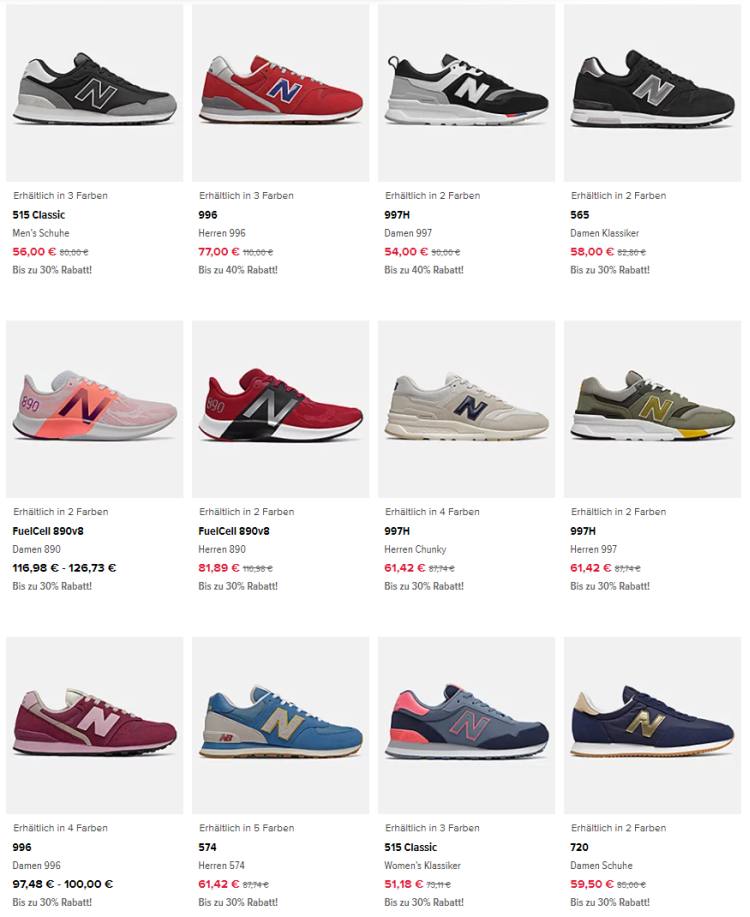The height and width of the screenshot is (917, 750).
Task: Click the '720' Damen Schuhe product name
Action: tap(579, 847)
